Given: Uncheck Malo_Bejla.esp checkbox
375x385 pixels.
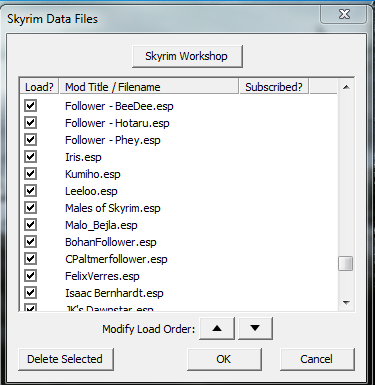Looking at the screenshot, I should tap(30, 225).
